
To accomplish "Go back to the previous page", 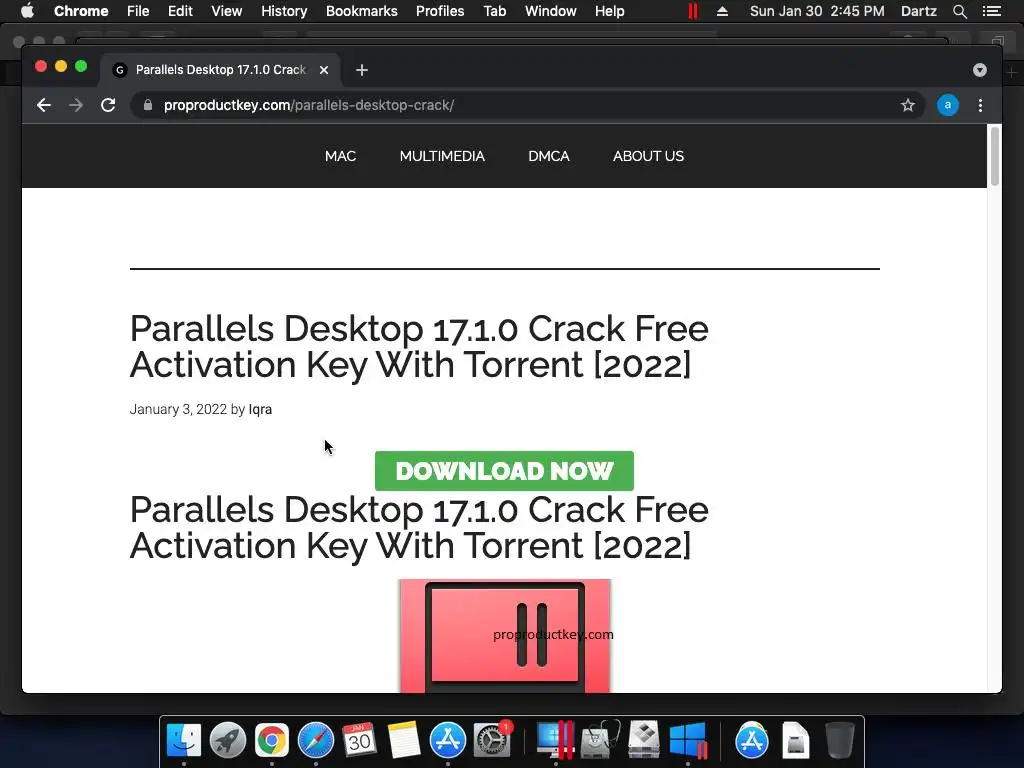I will [x=44, y=105].
